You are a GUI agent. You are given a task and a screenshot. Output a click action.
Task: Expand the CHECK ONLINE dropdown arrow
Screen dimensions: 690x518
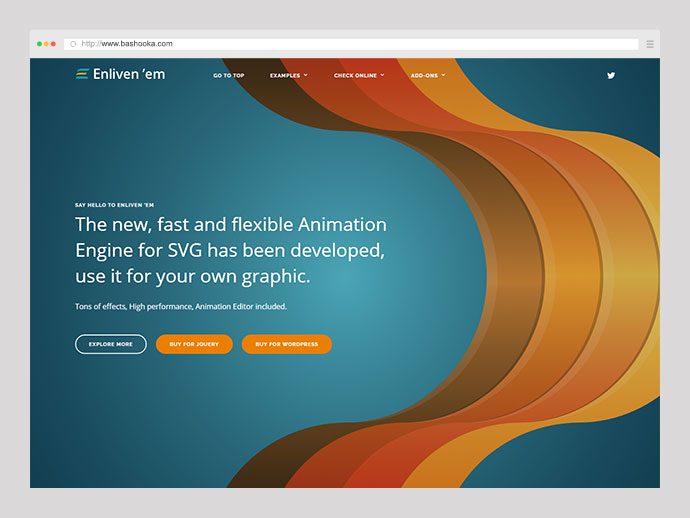coord(382,75)
